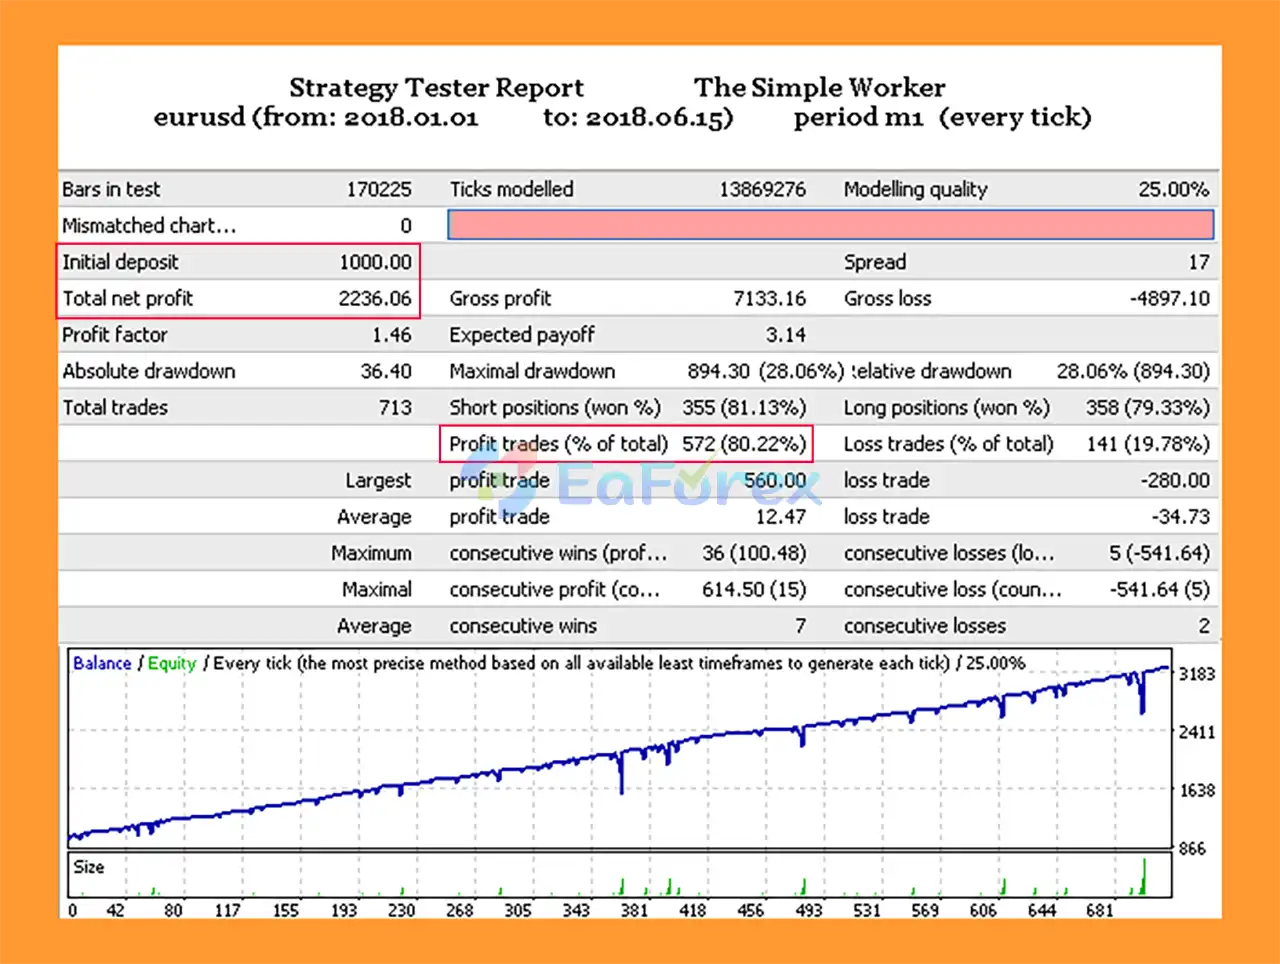Click the Total trades value 713

394,407
